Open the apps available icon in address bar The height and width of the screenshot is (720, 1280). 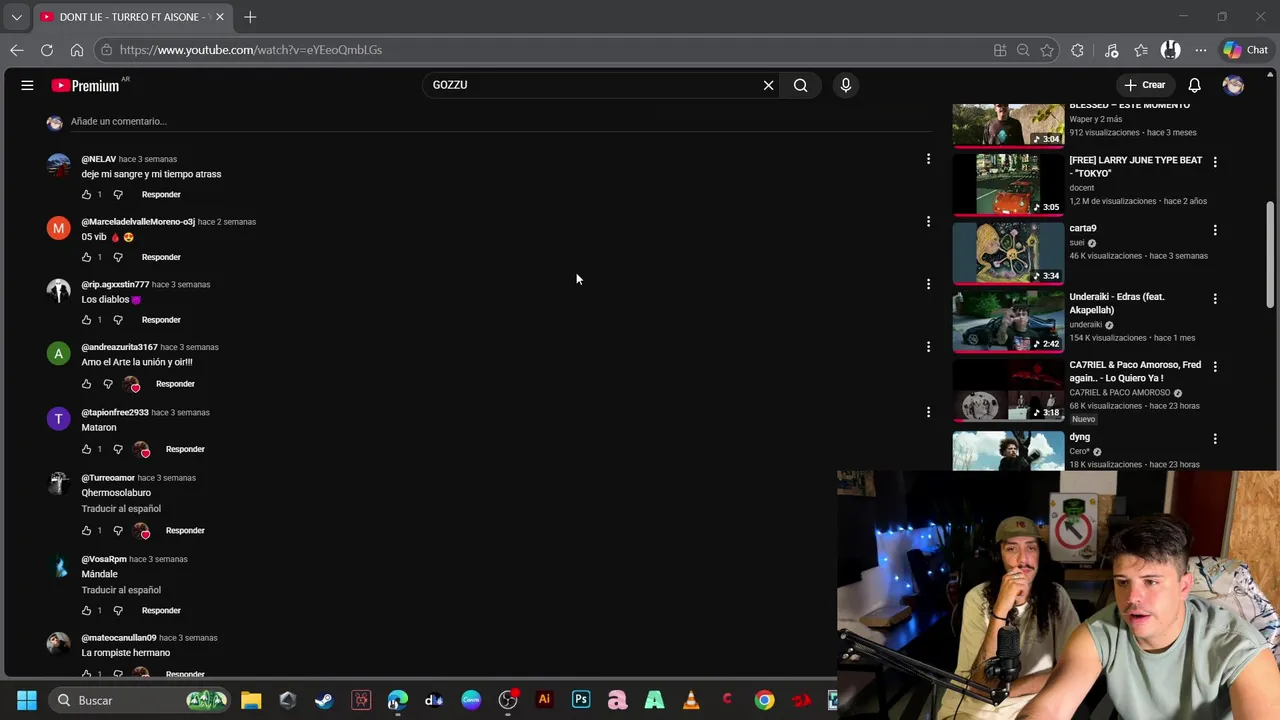point(1000,50)
